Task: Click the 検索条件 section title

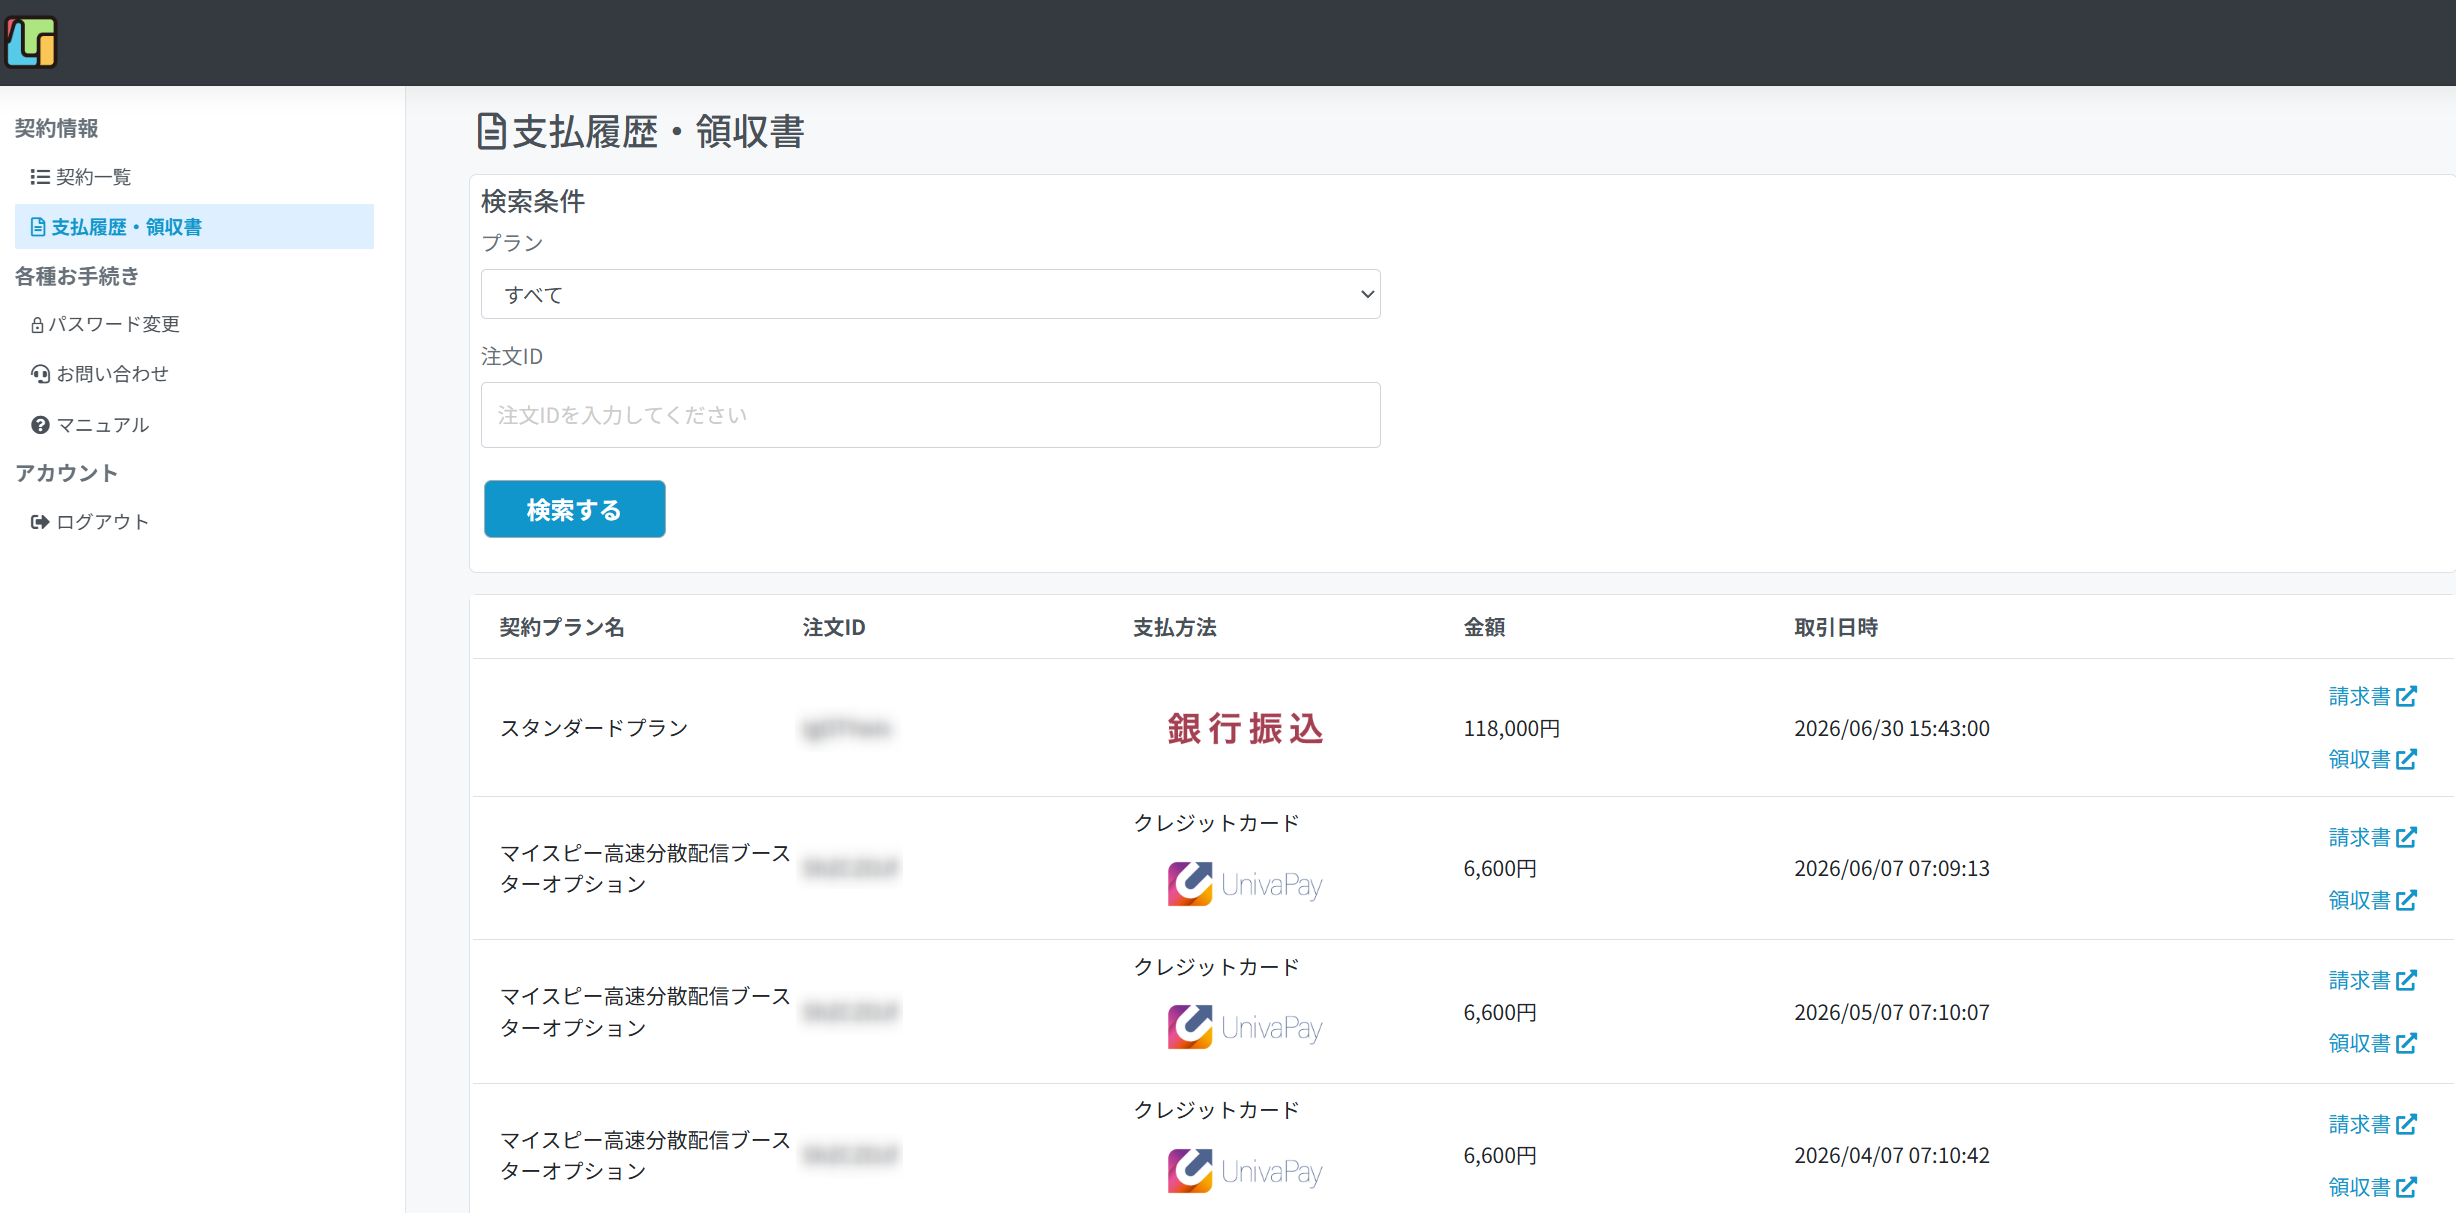Action: pyautogui.click(x=533, y=202)
